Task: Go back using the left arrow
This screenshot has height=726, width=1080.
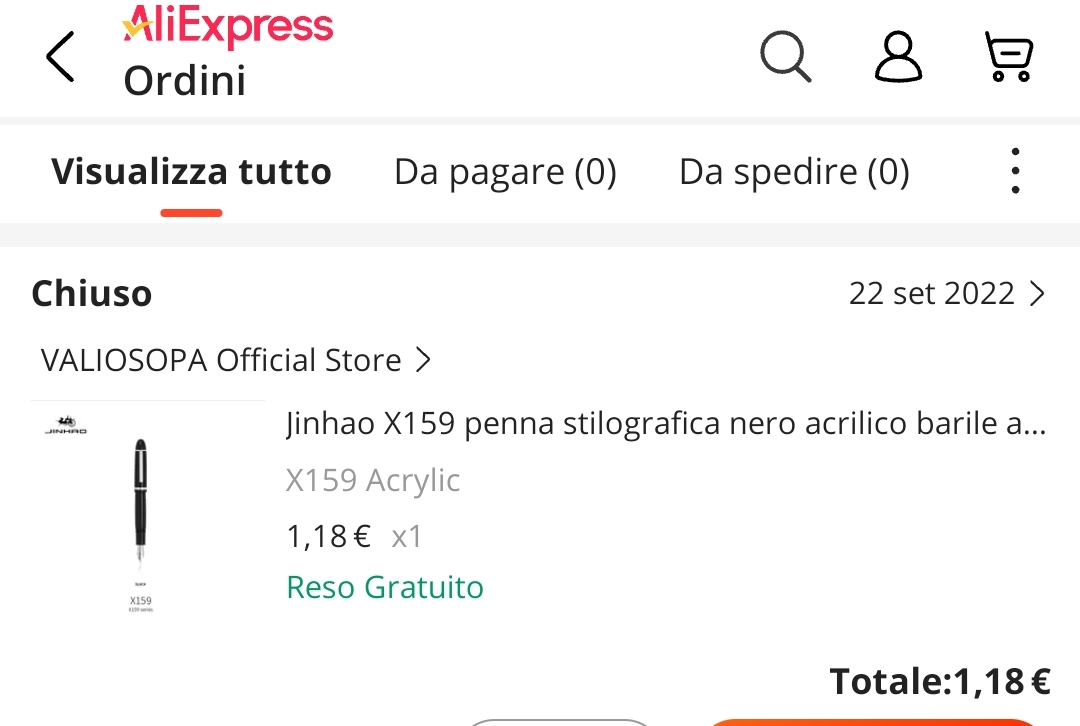Action: [x=60, y=56]
